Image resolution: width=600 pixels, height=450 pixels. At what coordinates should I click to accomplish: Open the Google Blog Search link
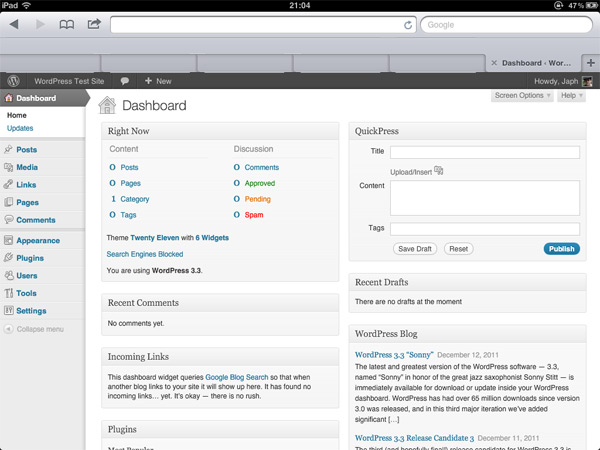[x=236, y=377]
